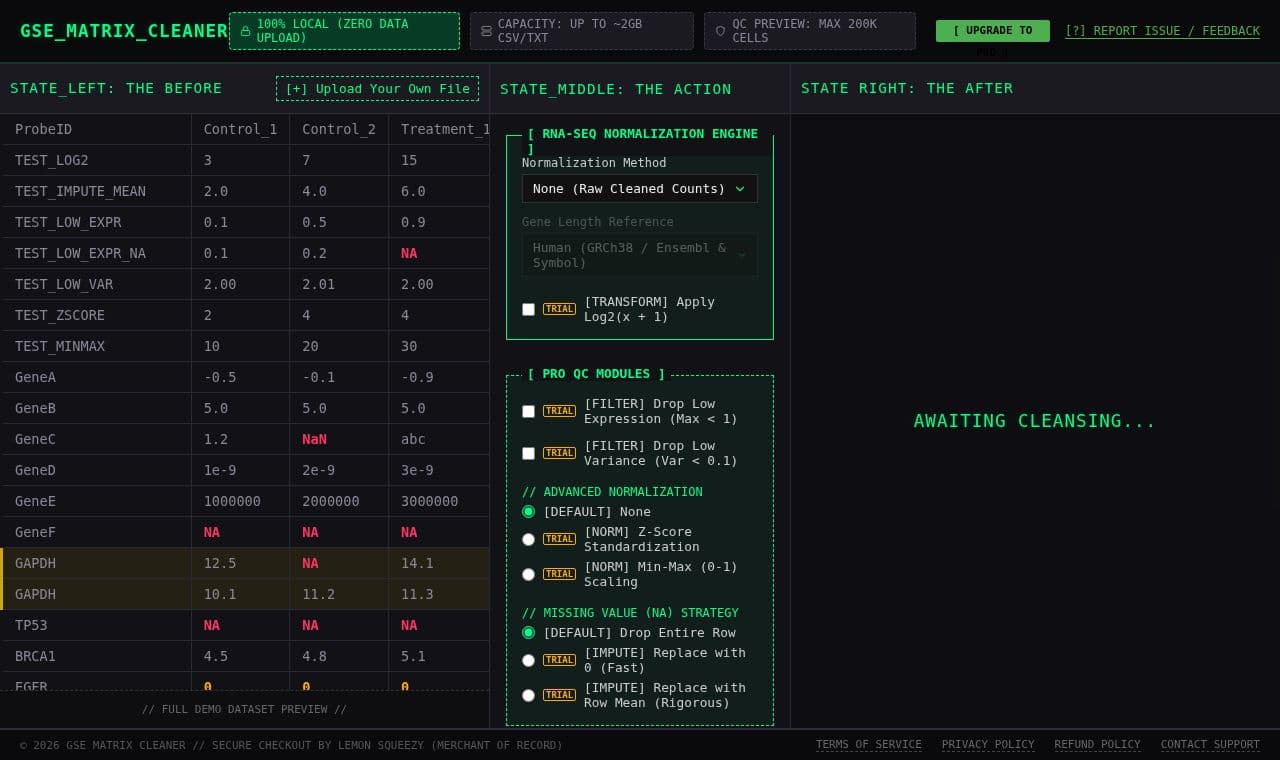1280x760 pixels.
Task: Click the lock icon in the 100% Local badge
Action: 245,31
